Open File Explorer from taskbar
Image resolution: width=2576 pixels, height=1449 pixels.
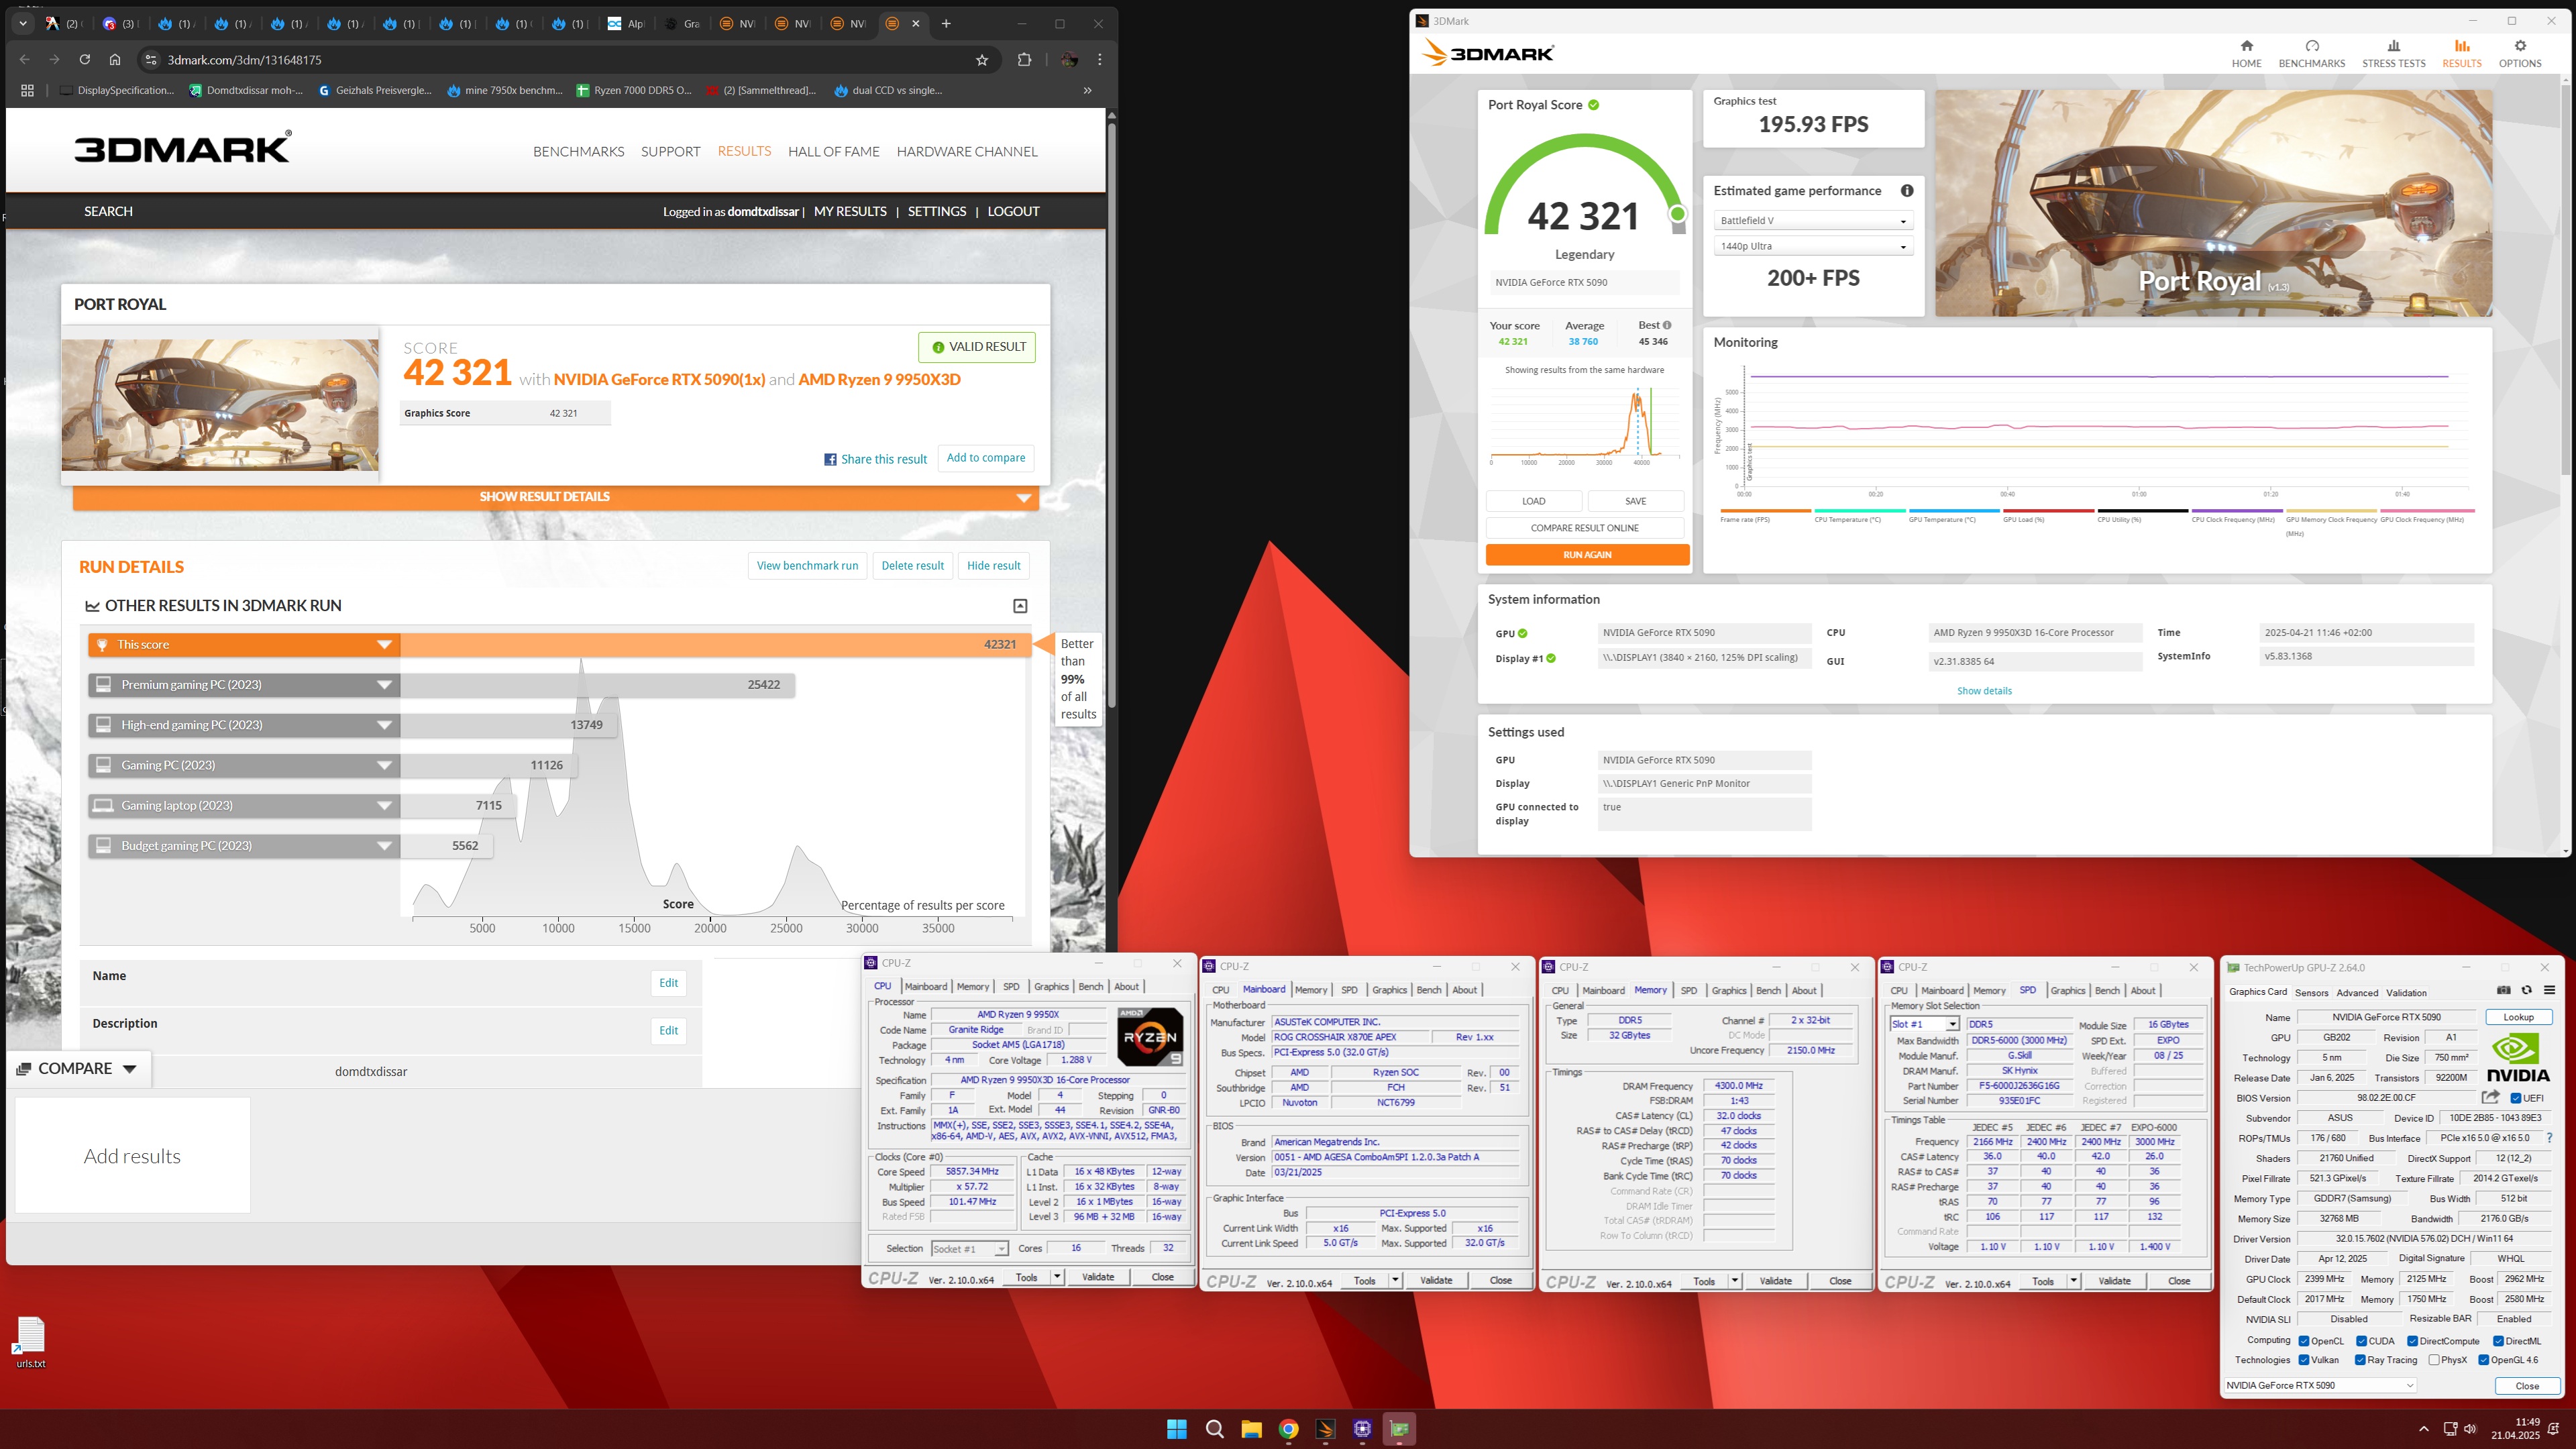(1251, 1429)
